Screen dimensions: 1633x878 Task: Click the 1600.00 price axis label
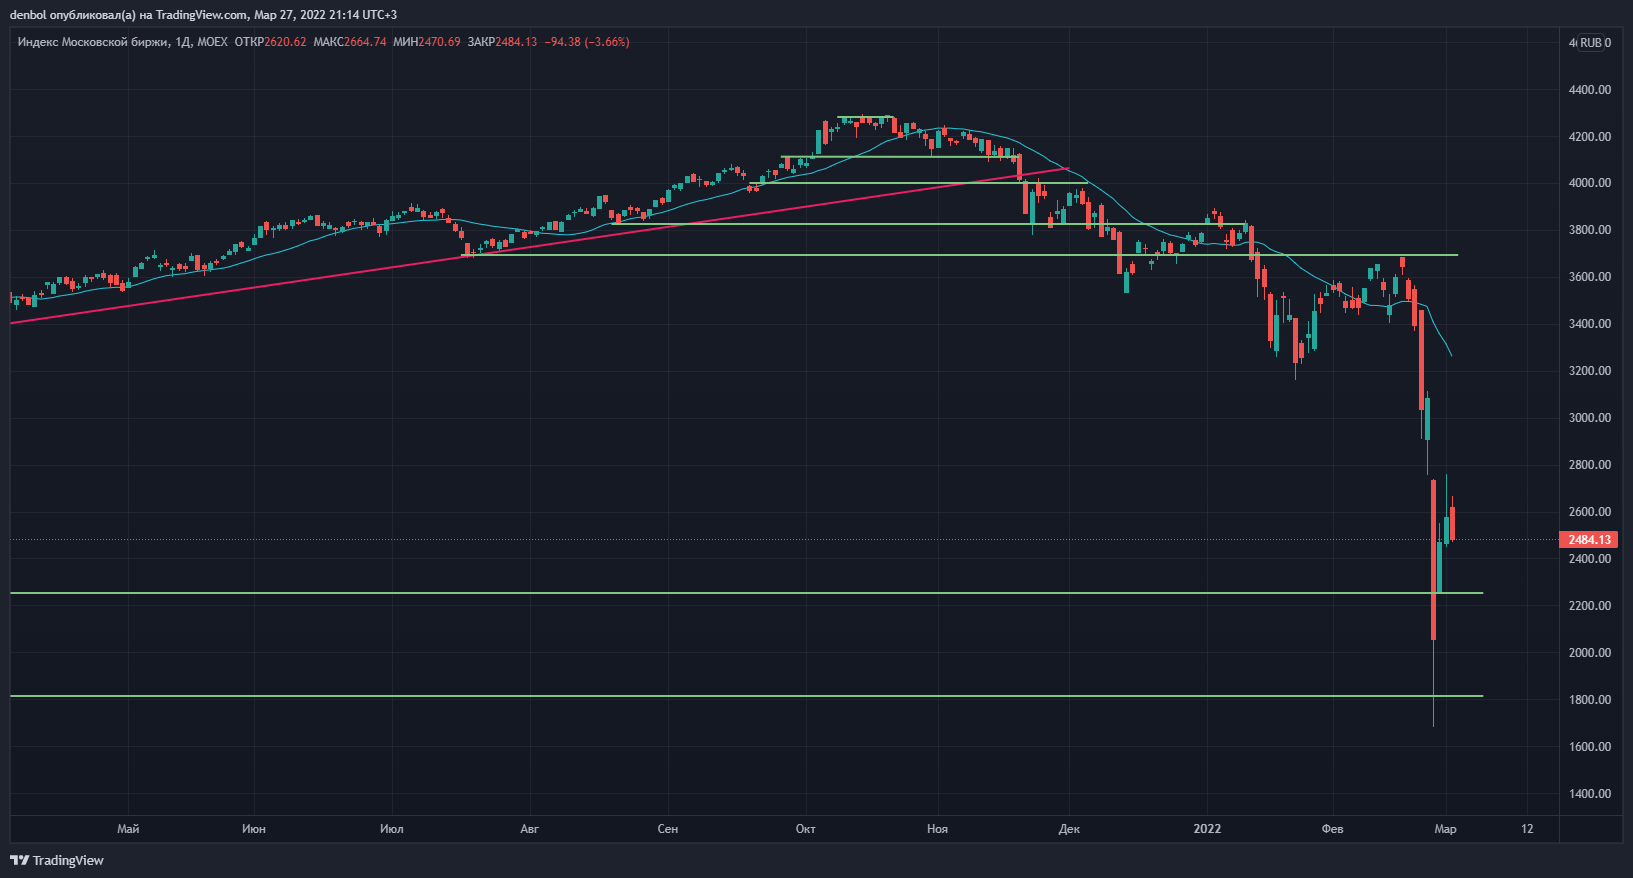[x=1590, y=747]
